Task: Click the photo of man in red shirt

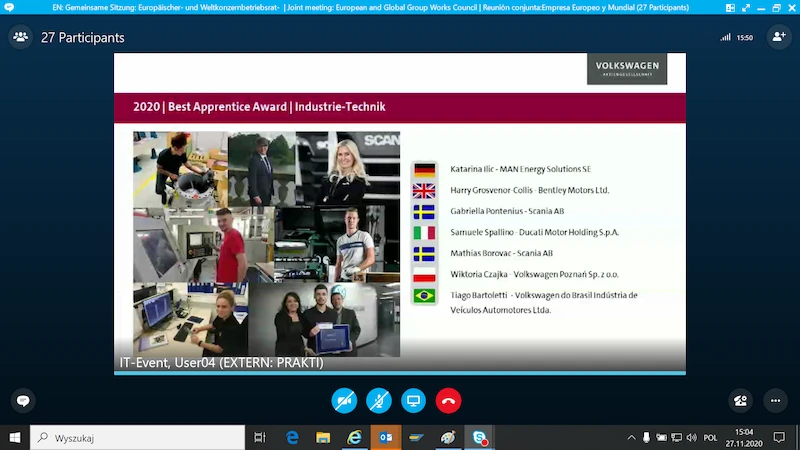Action: pos(204,245)
